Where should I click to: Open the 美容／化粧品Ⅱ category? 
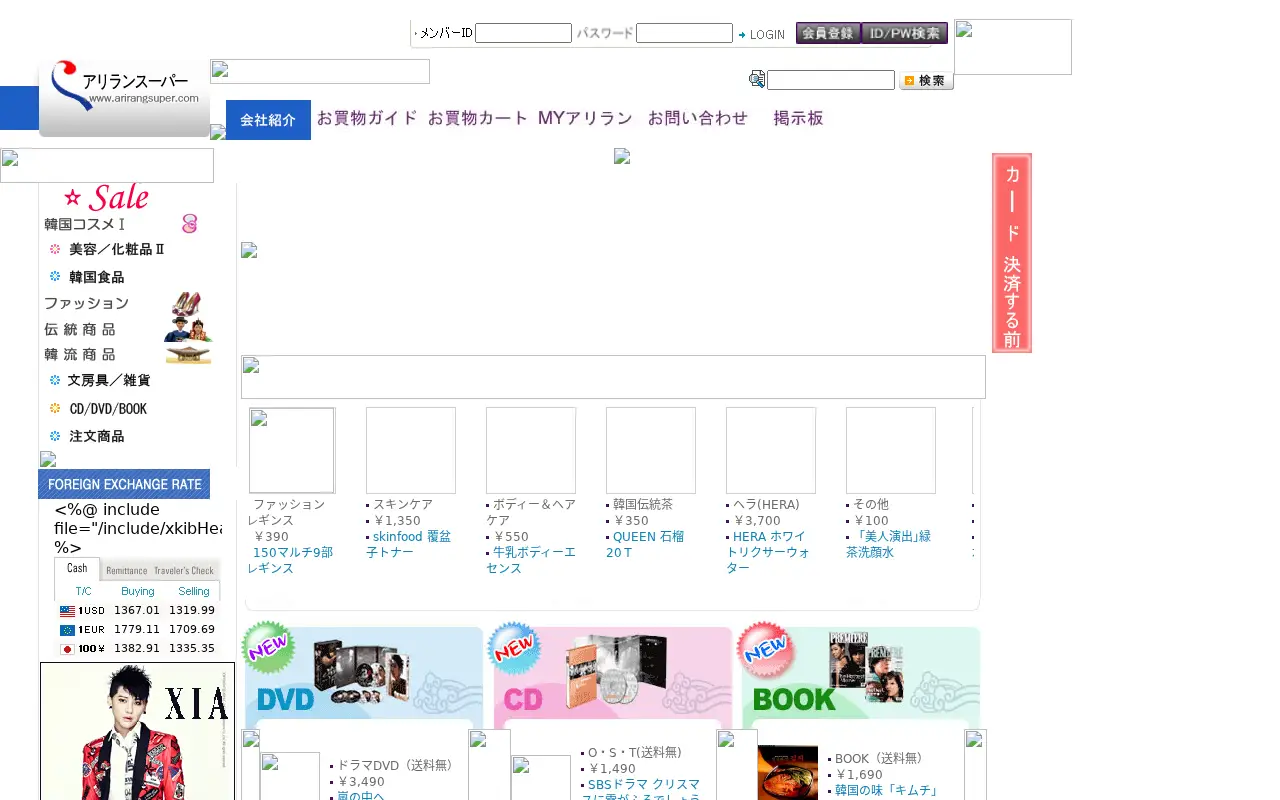[116, 249]
